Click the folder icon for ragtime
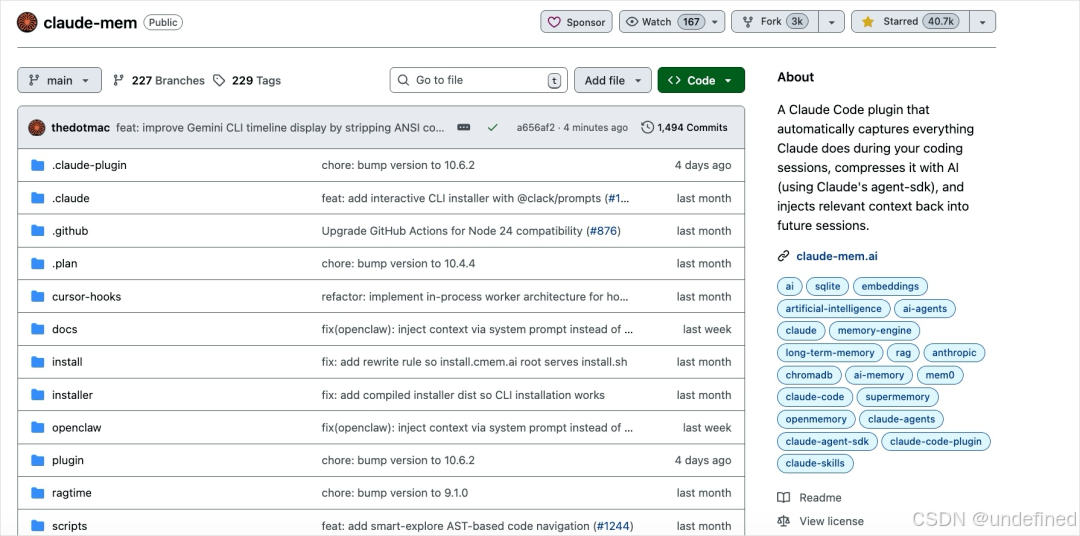Screen dimensions: 1080x536 [x=38, y=493]
